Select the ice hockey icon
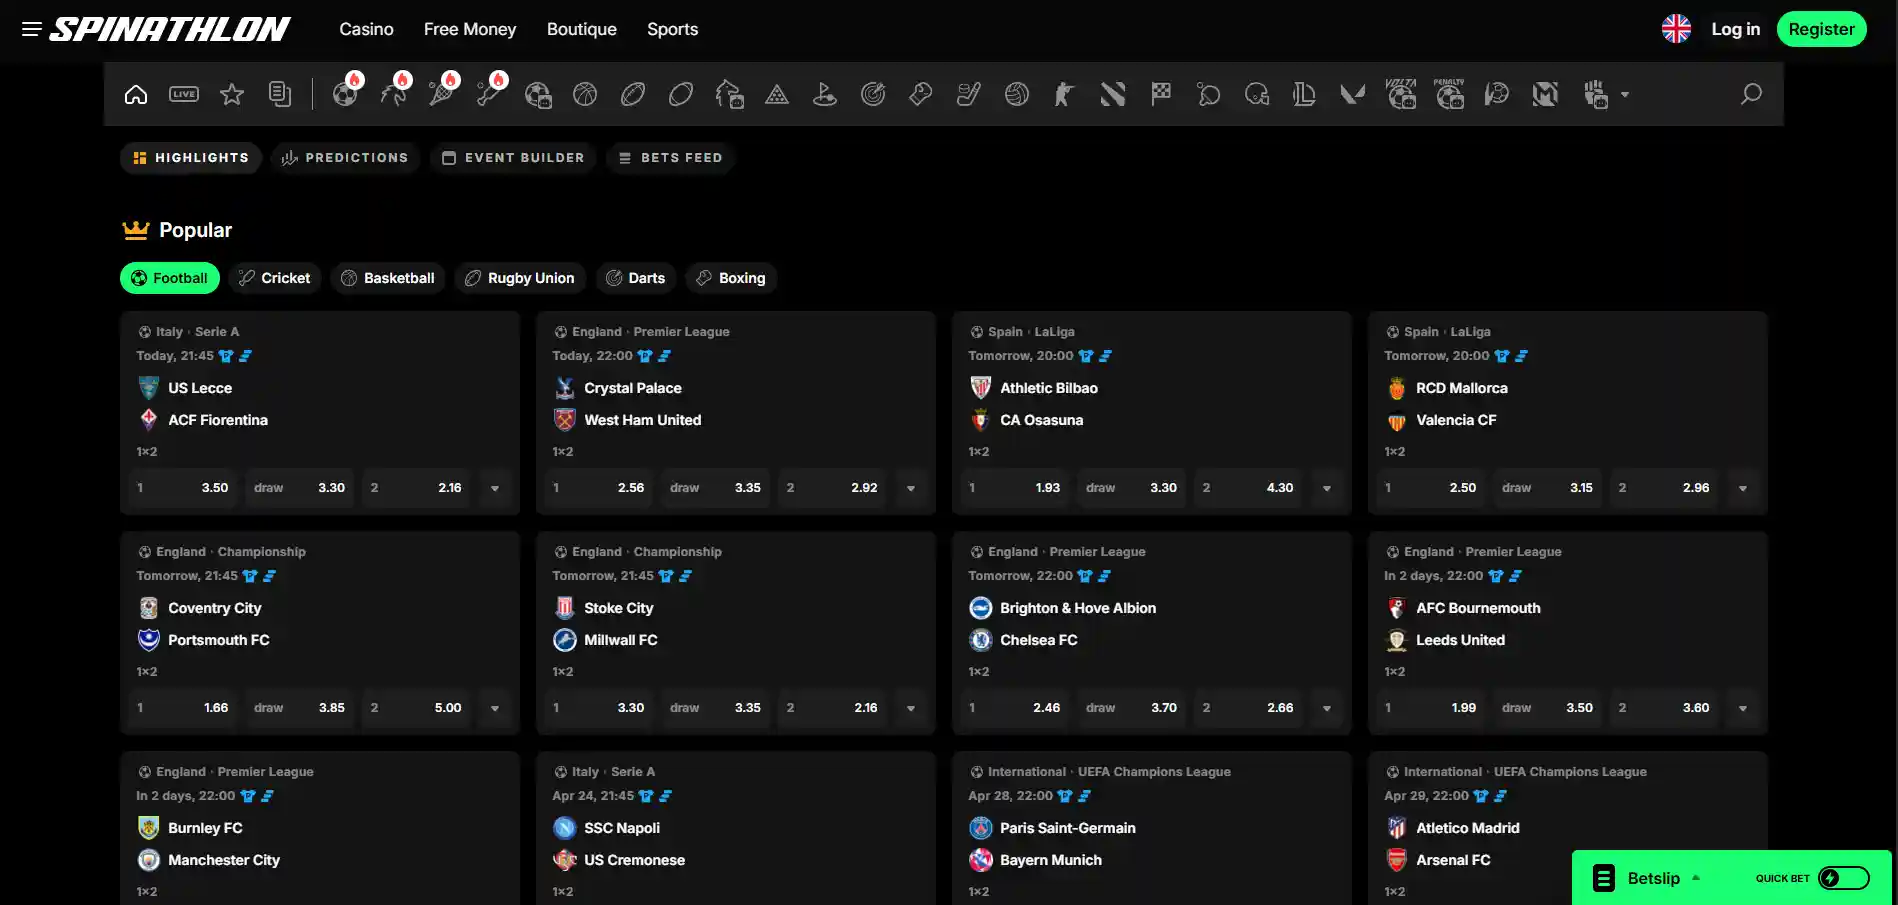 (969, 94)
